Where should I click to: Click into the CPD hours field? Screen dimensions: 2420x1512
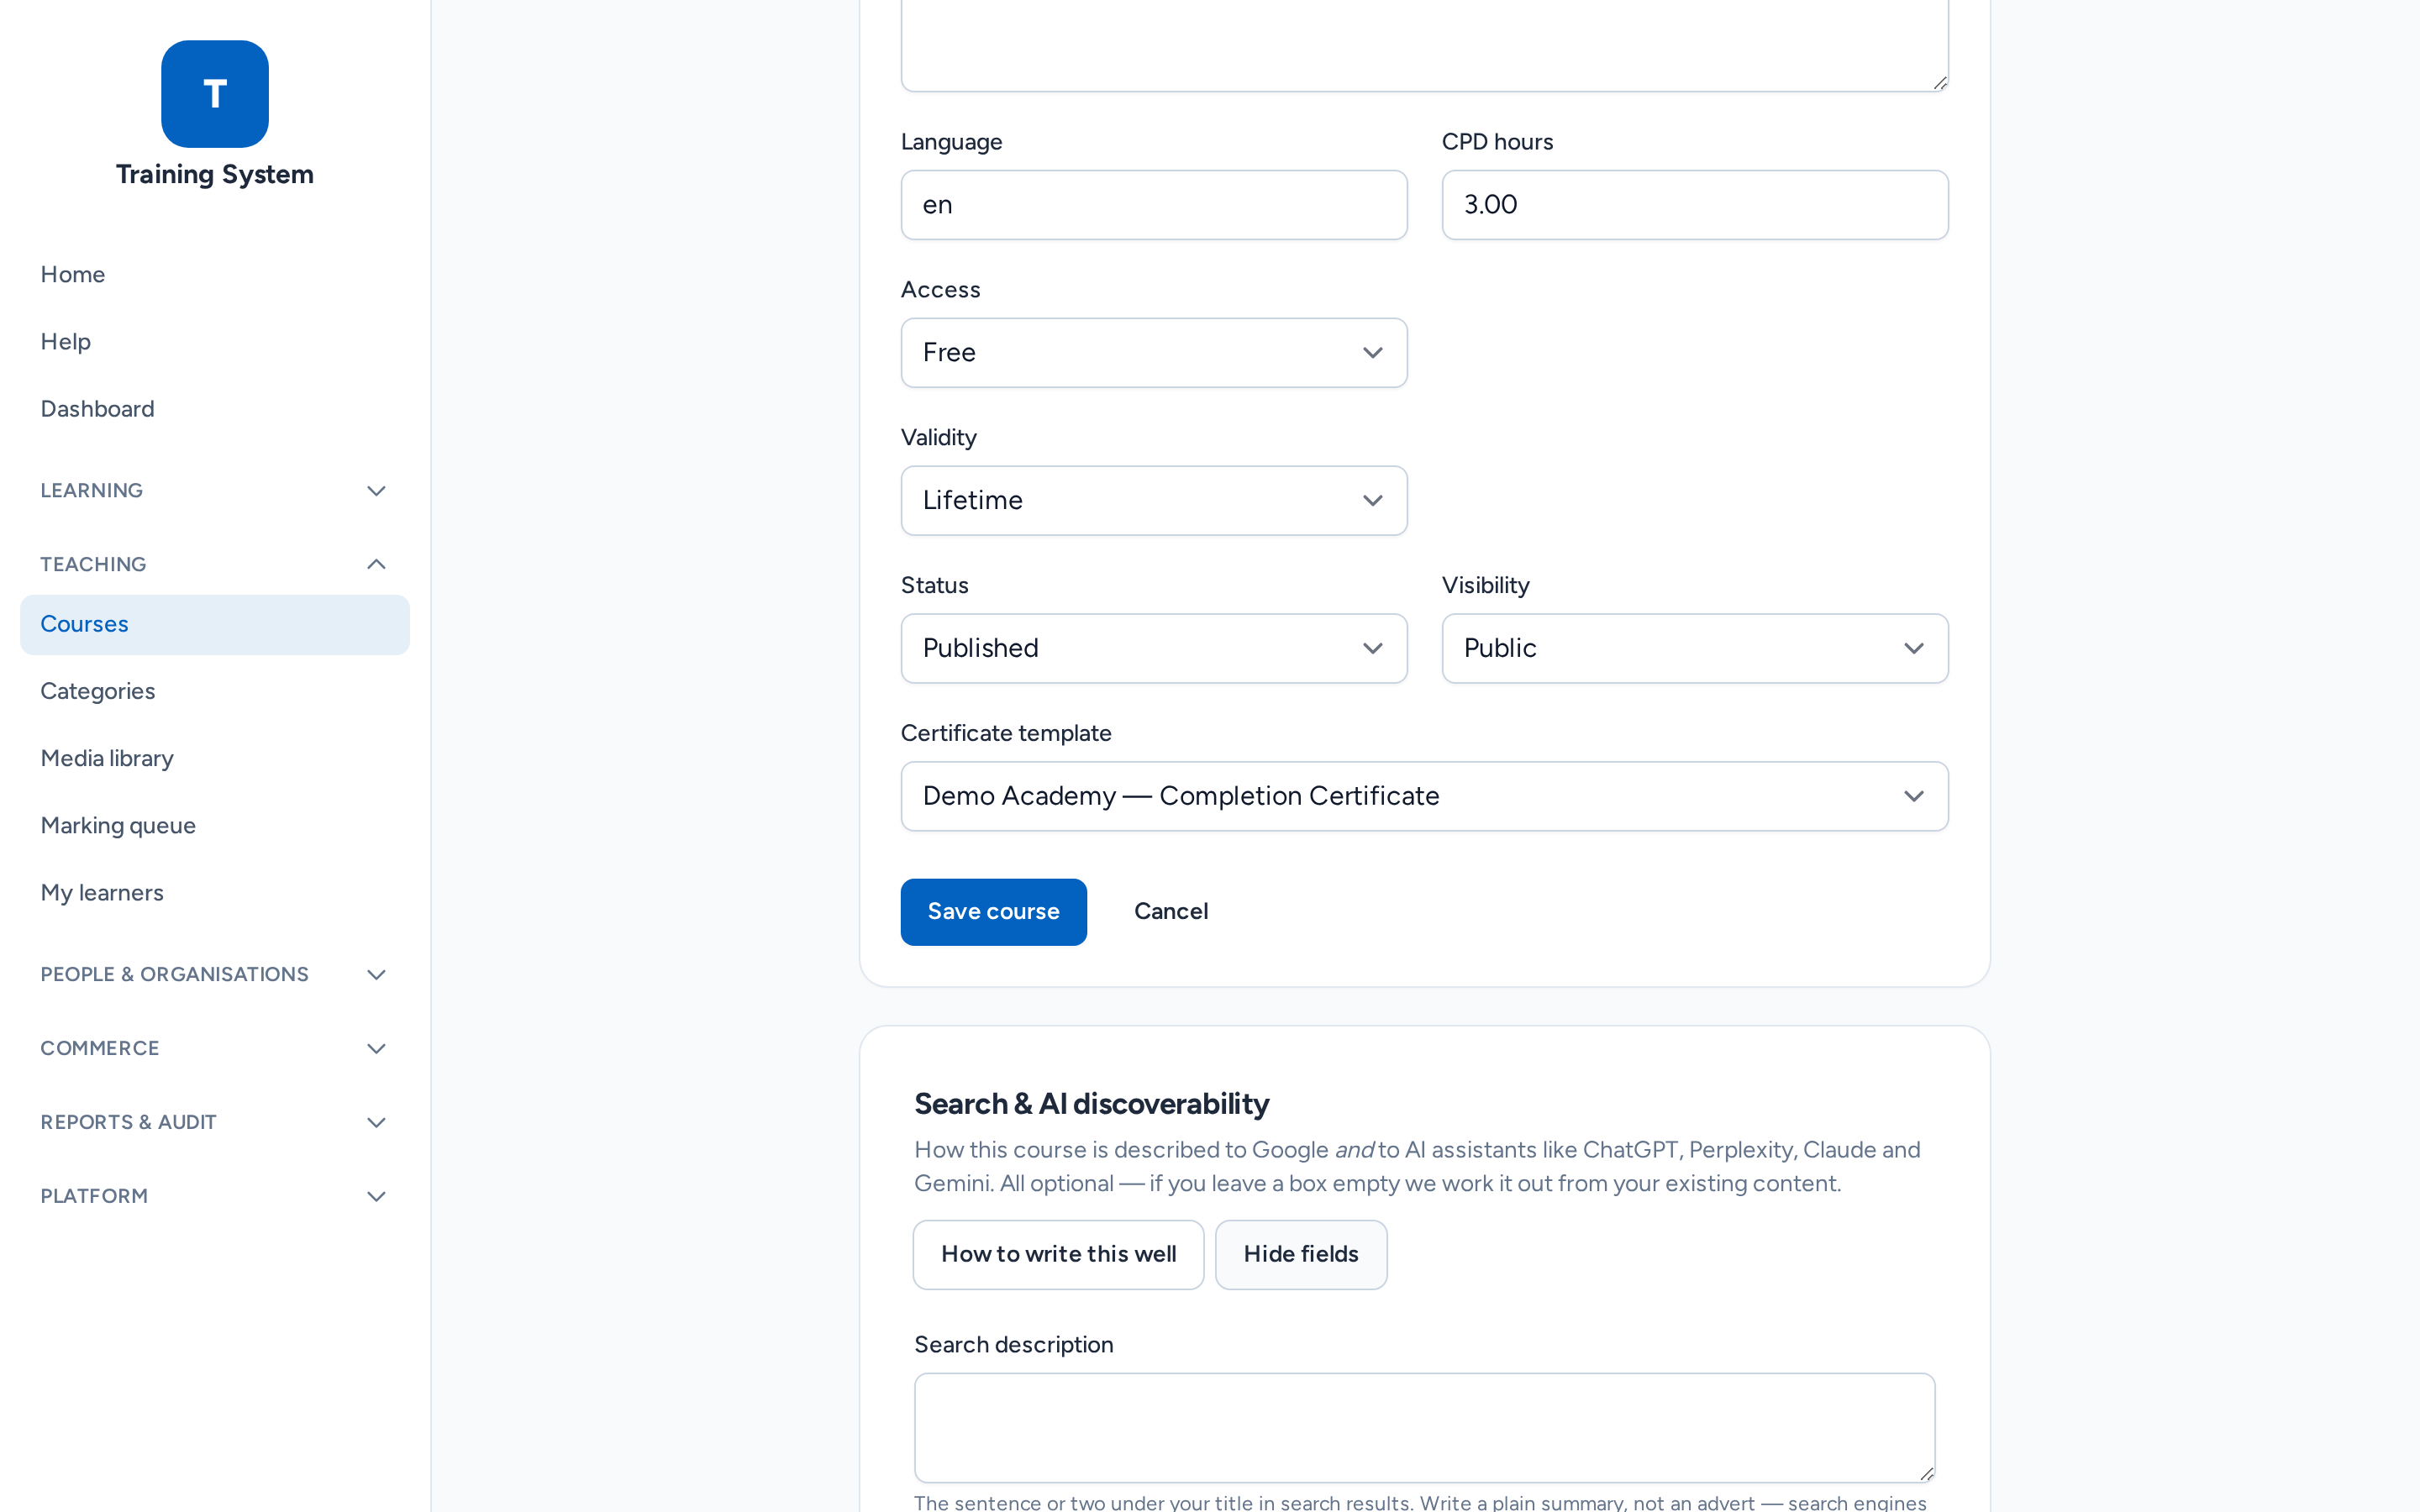tap(1695, 205)
